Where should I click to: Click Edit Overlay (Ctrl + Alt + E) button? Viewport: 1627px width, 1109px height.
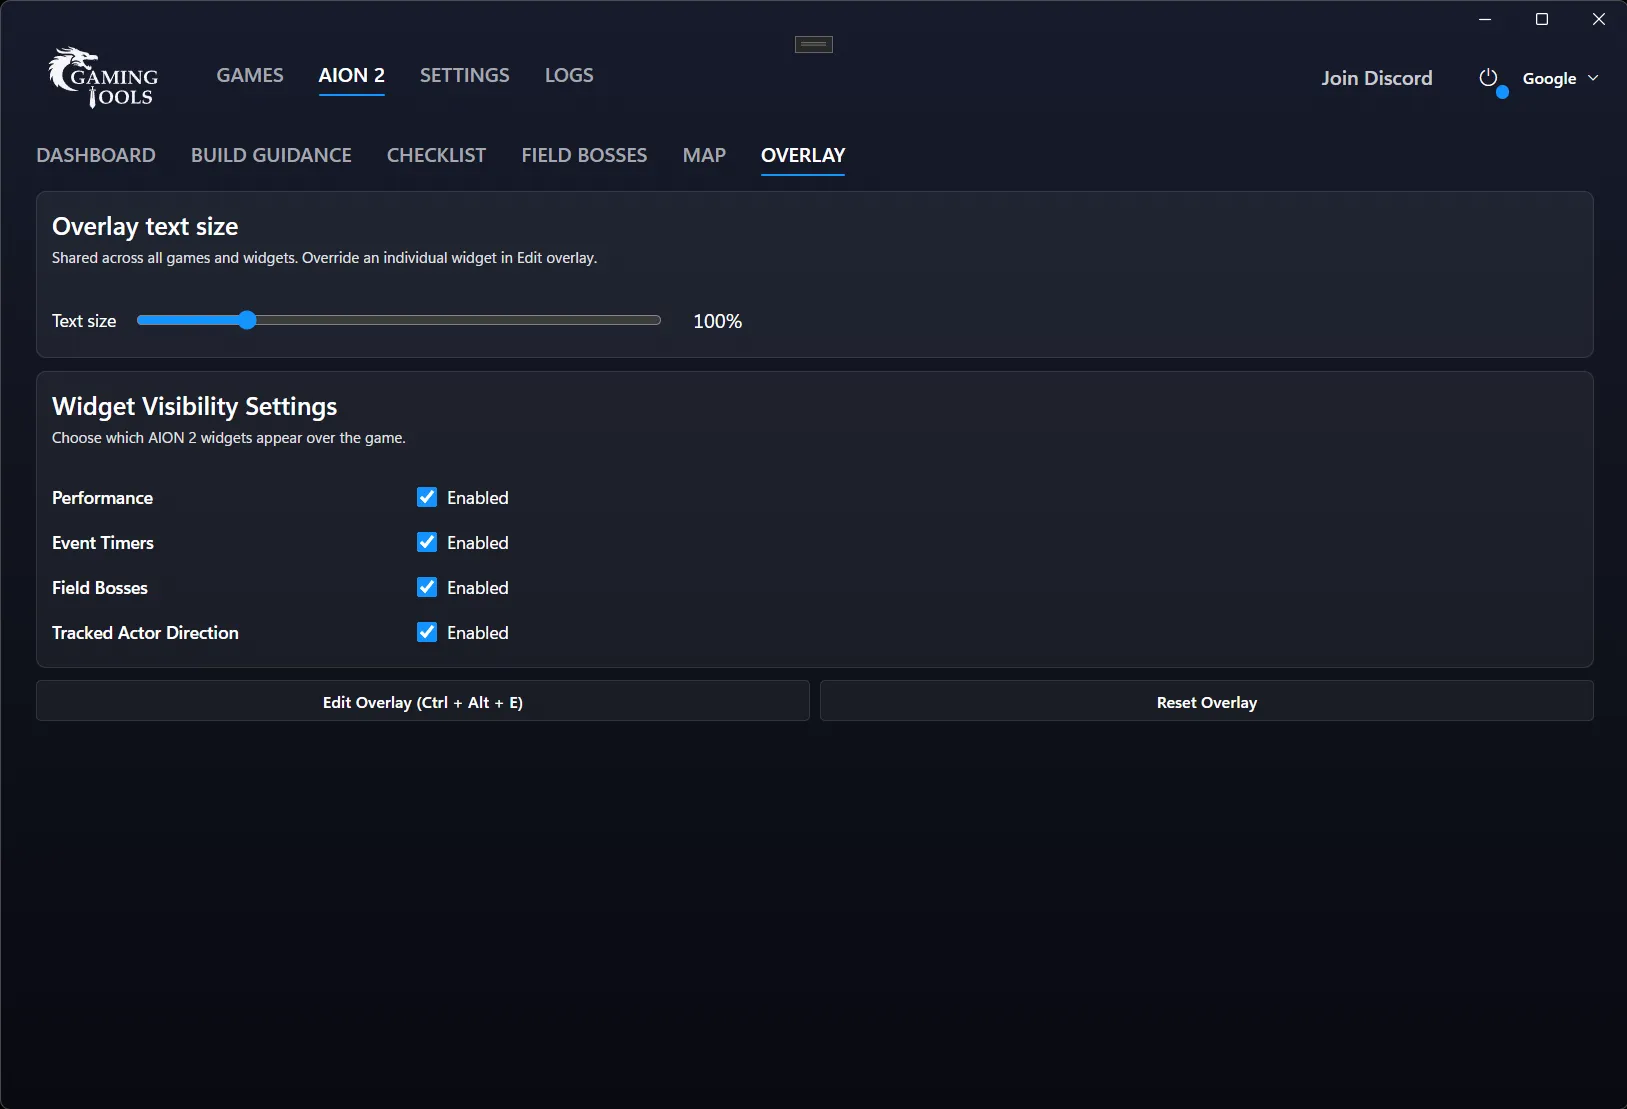[x=423, y=702]
